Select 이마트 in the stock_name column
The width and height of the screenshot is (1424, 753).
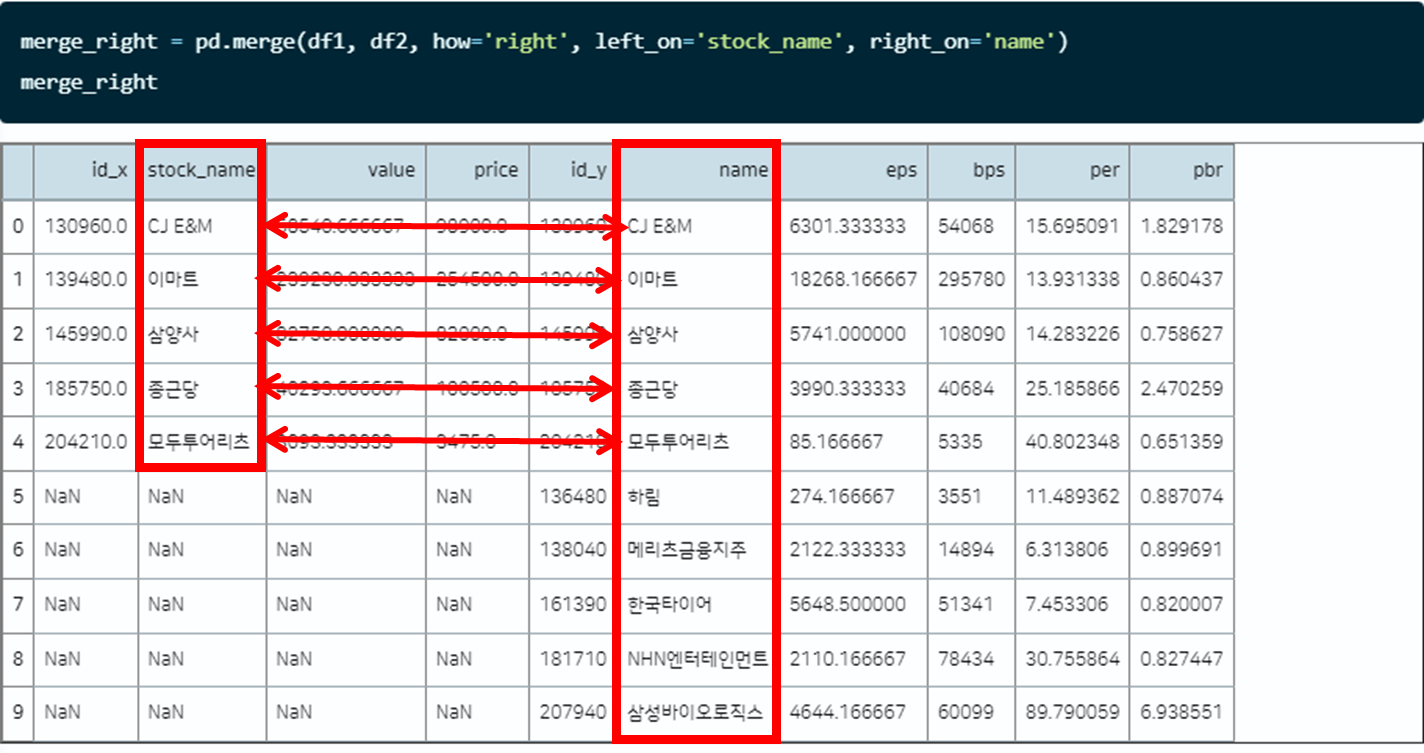click(x=173, y=280)
